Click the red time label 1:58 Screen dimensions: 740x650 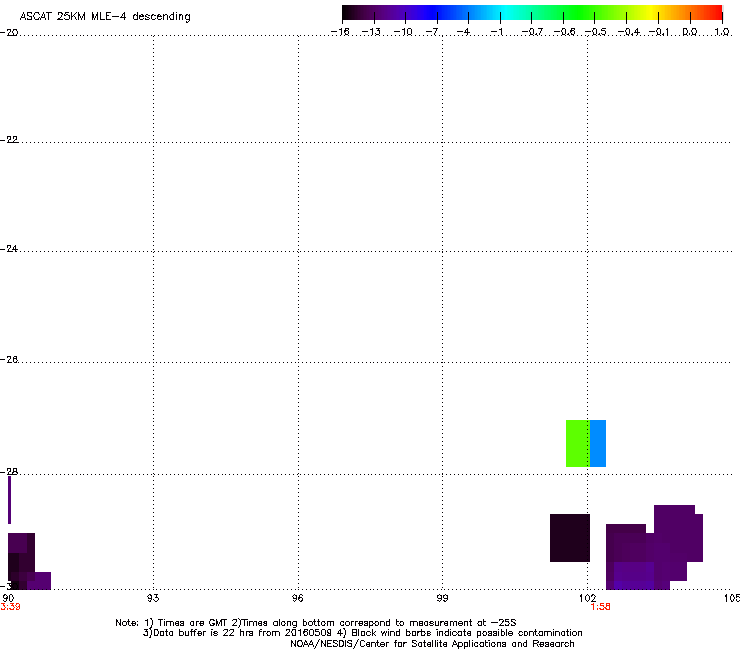tap(600, 607)
